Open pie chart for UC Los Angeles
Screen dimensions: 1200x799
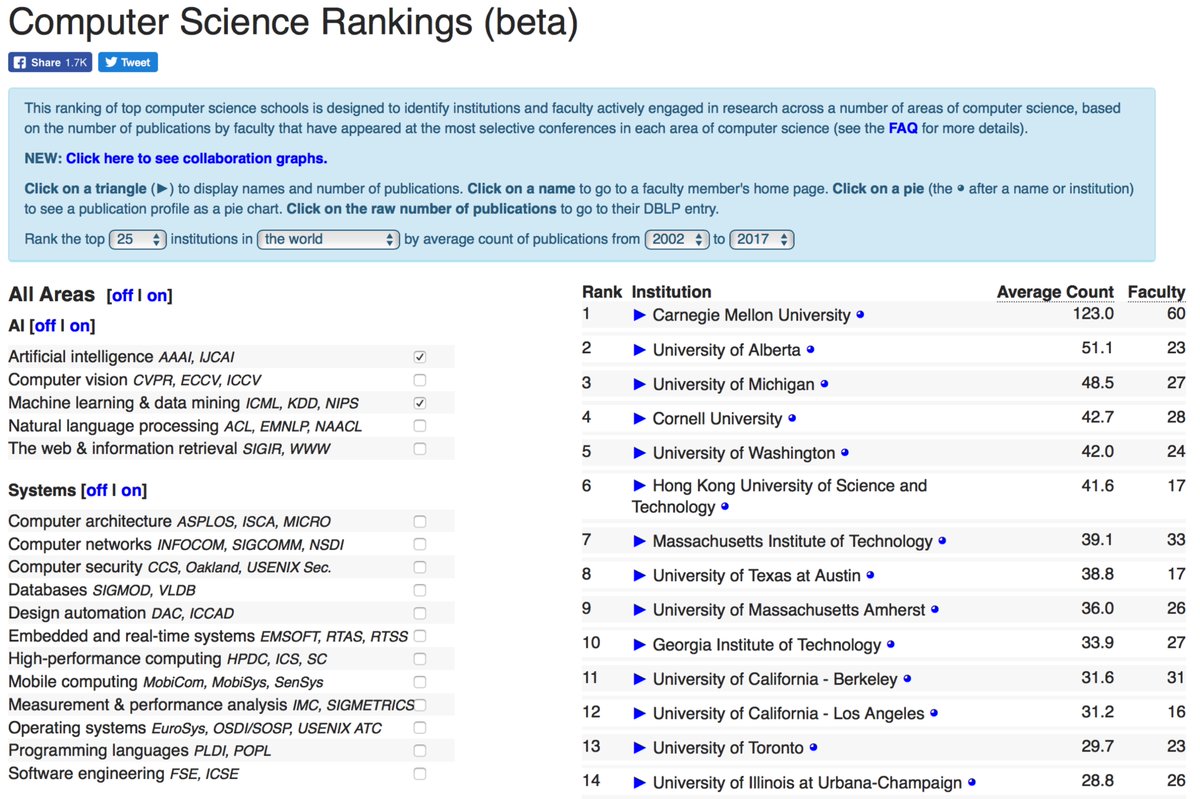coord(934,714)
